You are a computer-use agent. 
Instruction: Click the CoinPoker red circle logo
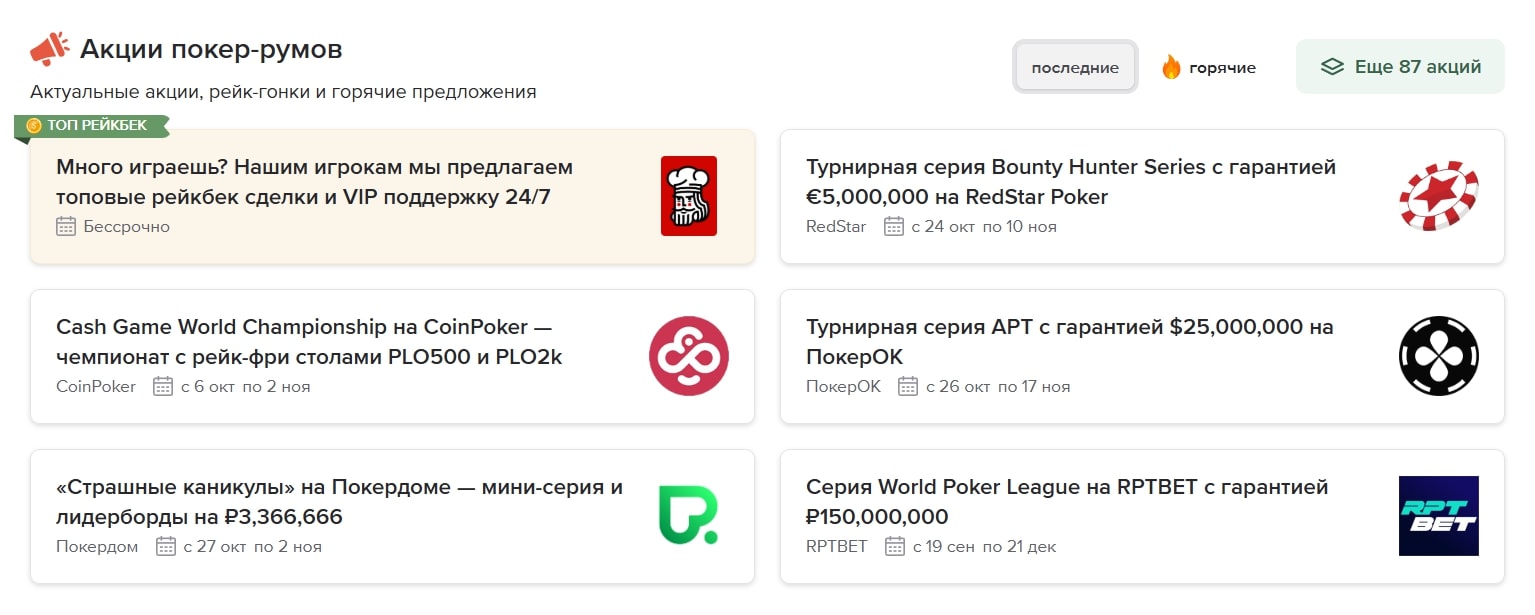[x=688, y=356]
